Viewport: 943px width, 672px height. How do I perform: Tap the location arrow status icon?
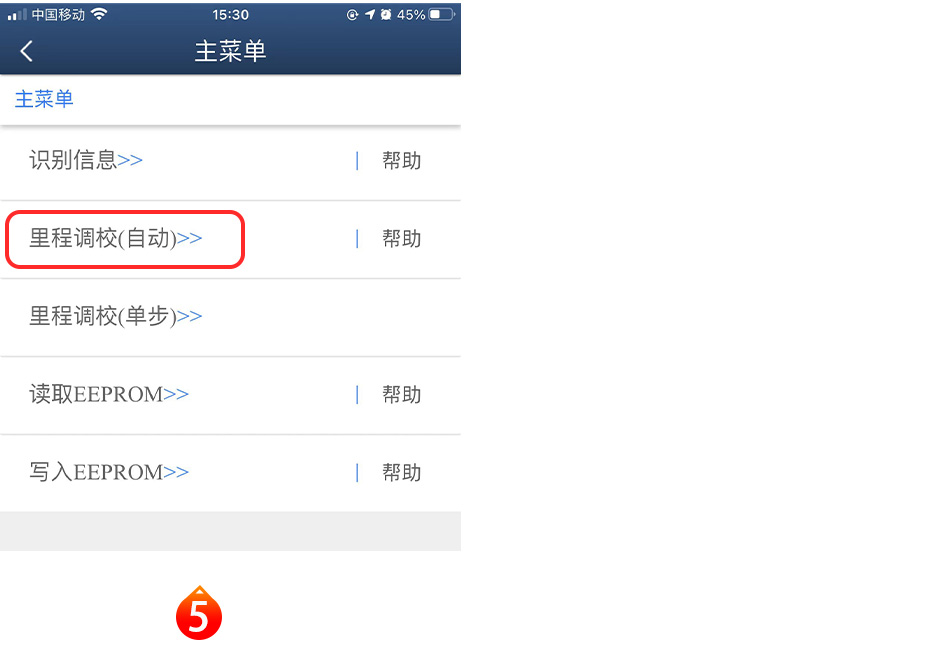[370, 14]
